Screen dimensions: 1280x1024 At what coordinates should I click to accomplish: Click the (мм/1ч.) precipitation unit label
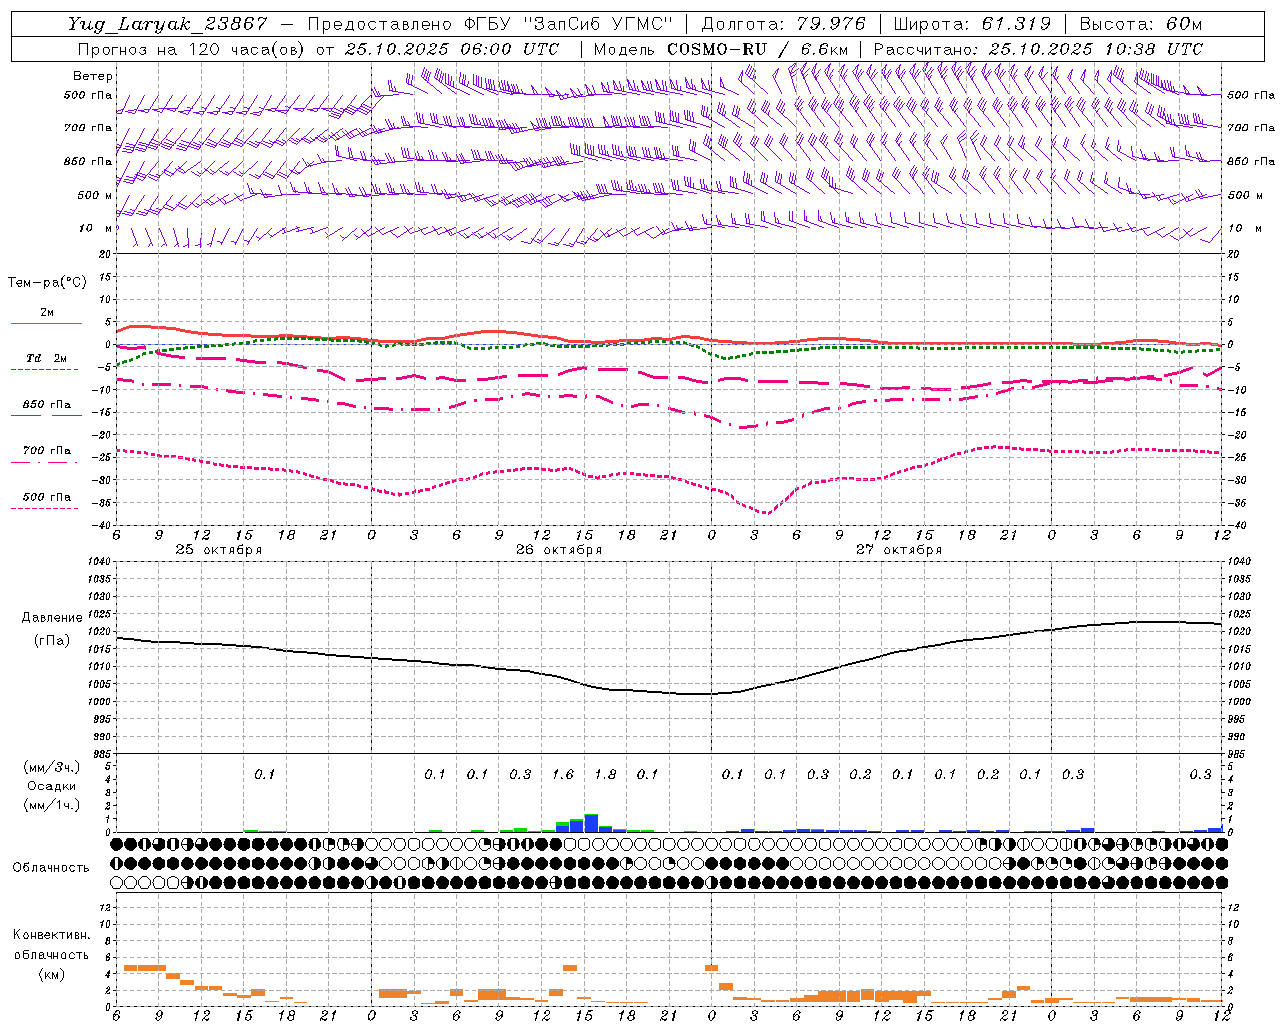[x=52, y=804]
